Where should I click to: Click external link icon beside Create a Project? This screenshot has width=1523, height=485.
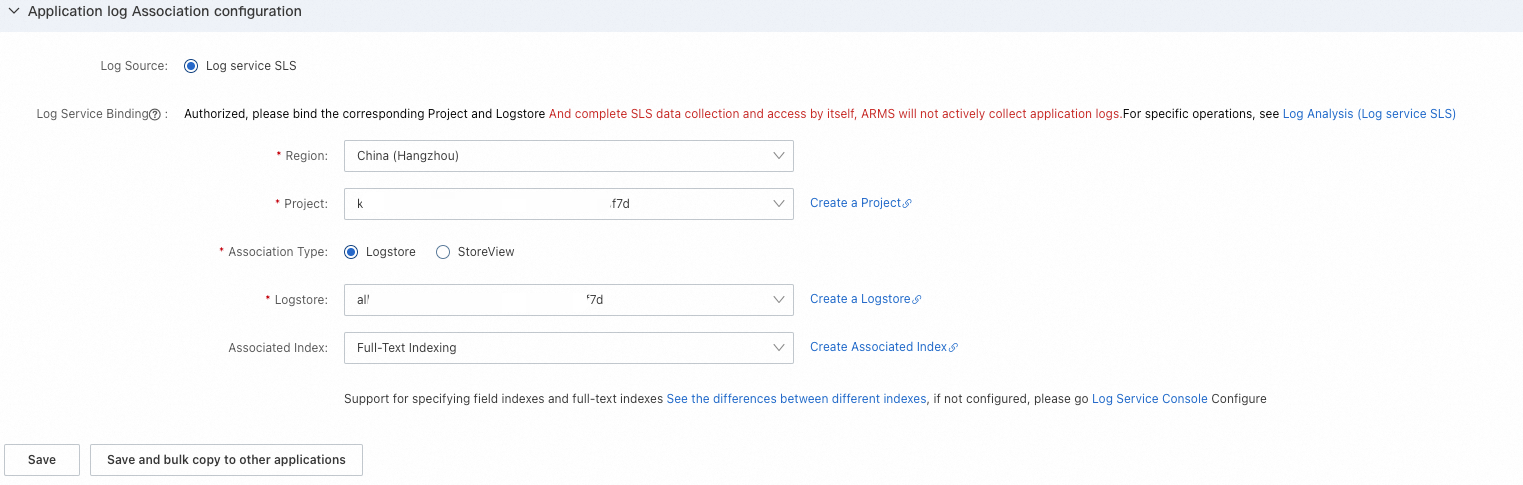907,203
